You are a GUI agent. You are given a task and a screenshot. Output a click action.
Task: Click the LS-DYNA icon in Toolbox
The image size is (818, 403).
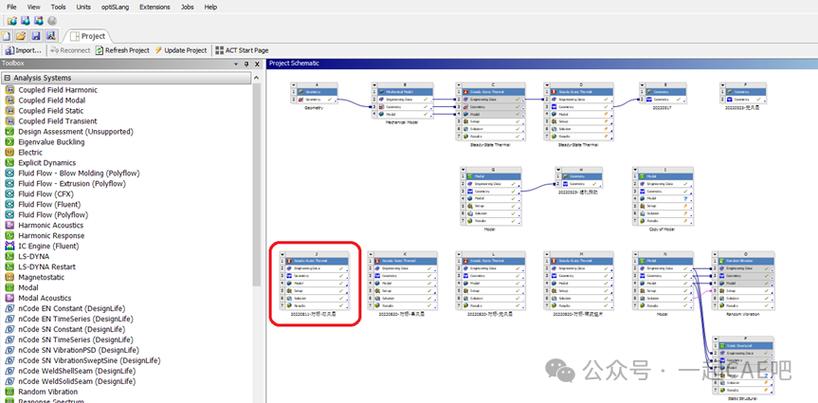9,256
